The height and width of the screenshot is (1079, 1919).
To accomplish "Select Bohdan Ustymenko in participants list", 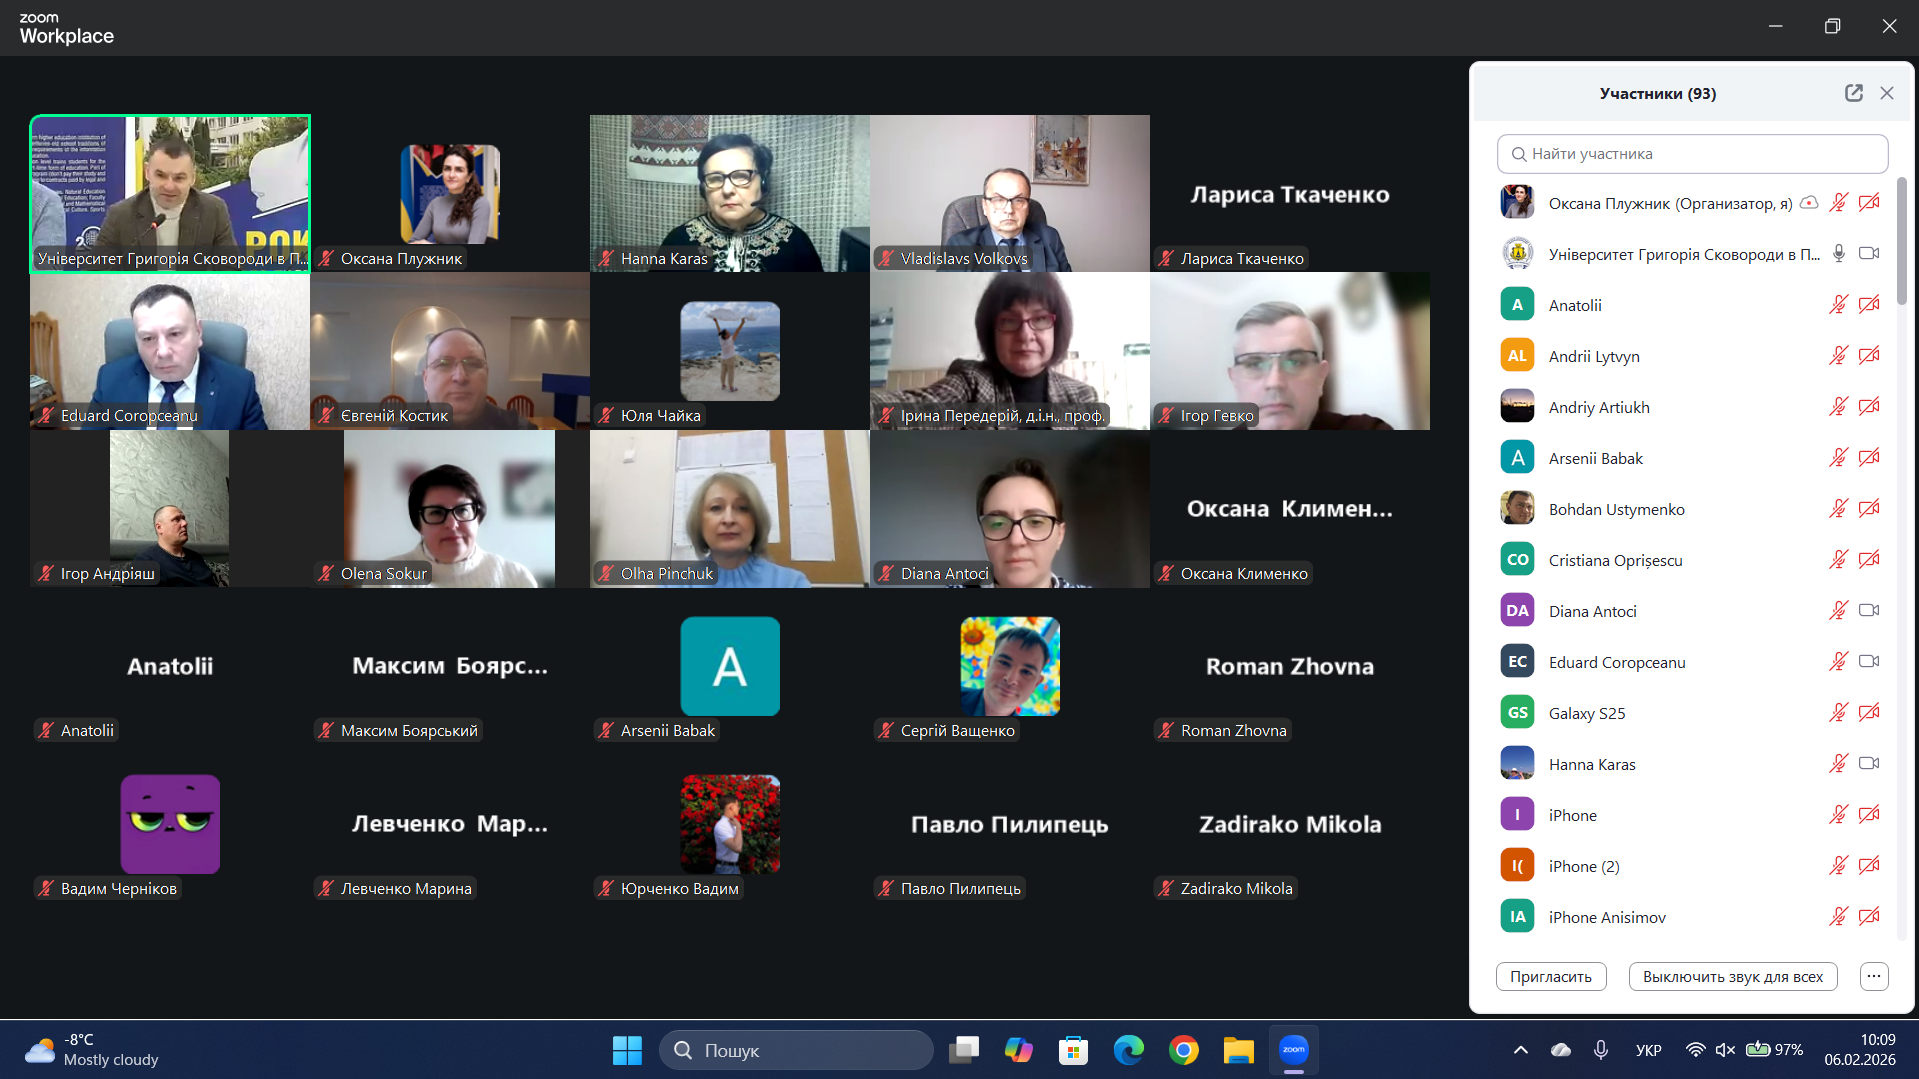I will click(x=1616, y=510).
